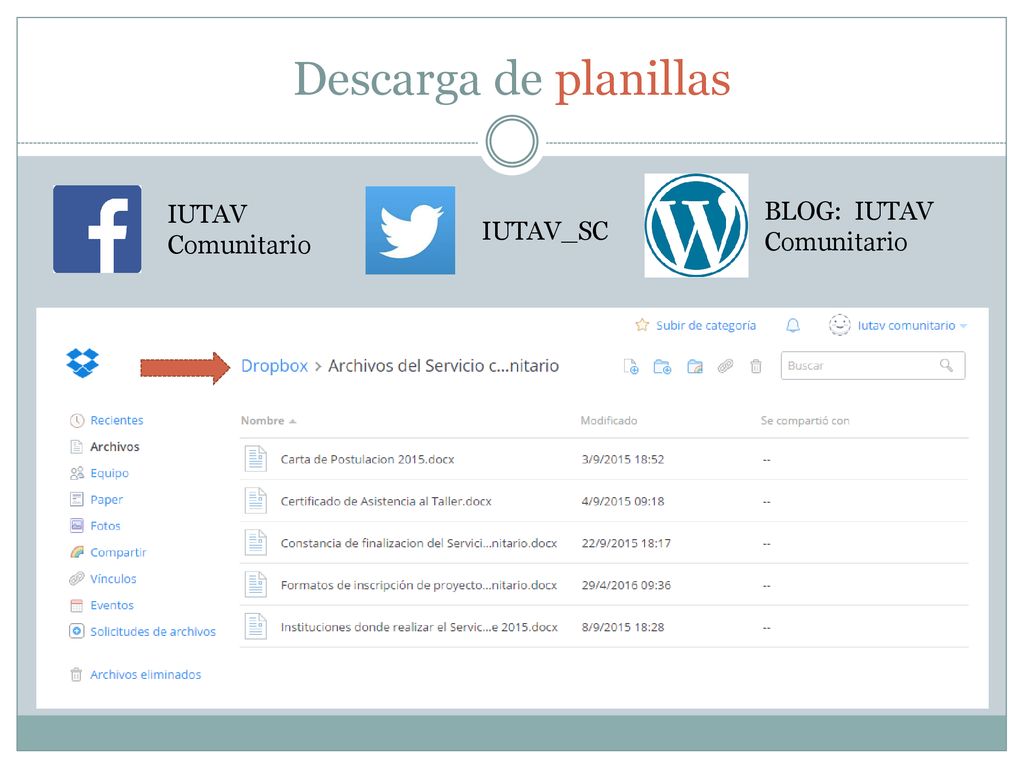Click the clock icon beside Recientes
This screenshot has height=768, width=1024.
click(x=77, y=421)
